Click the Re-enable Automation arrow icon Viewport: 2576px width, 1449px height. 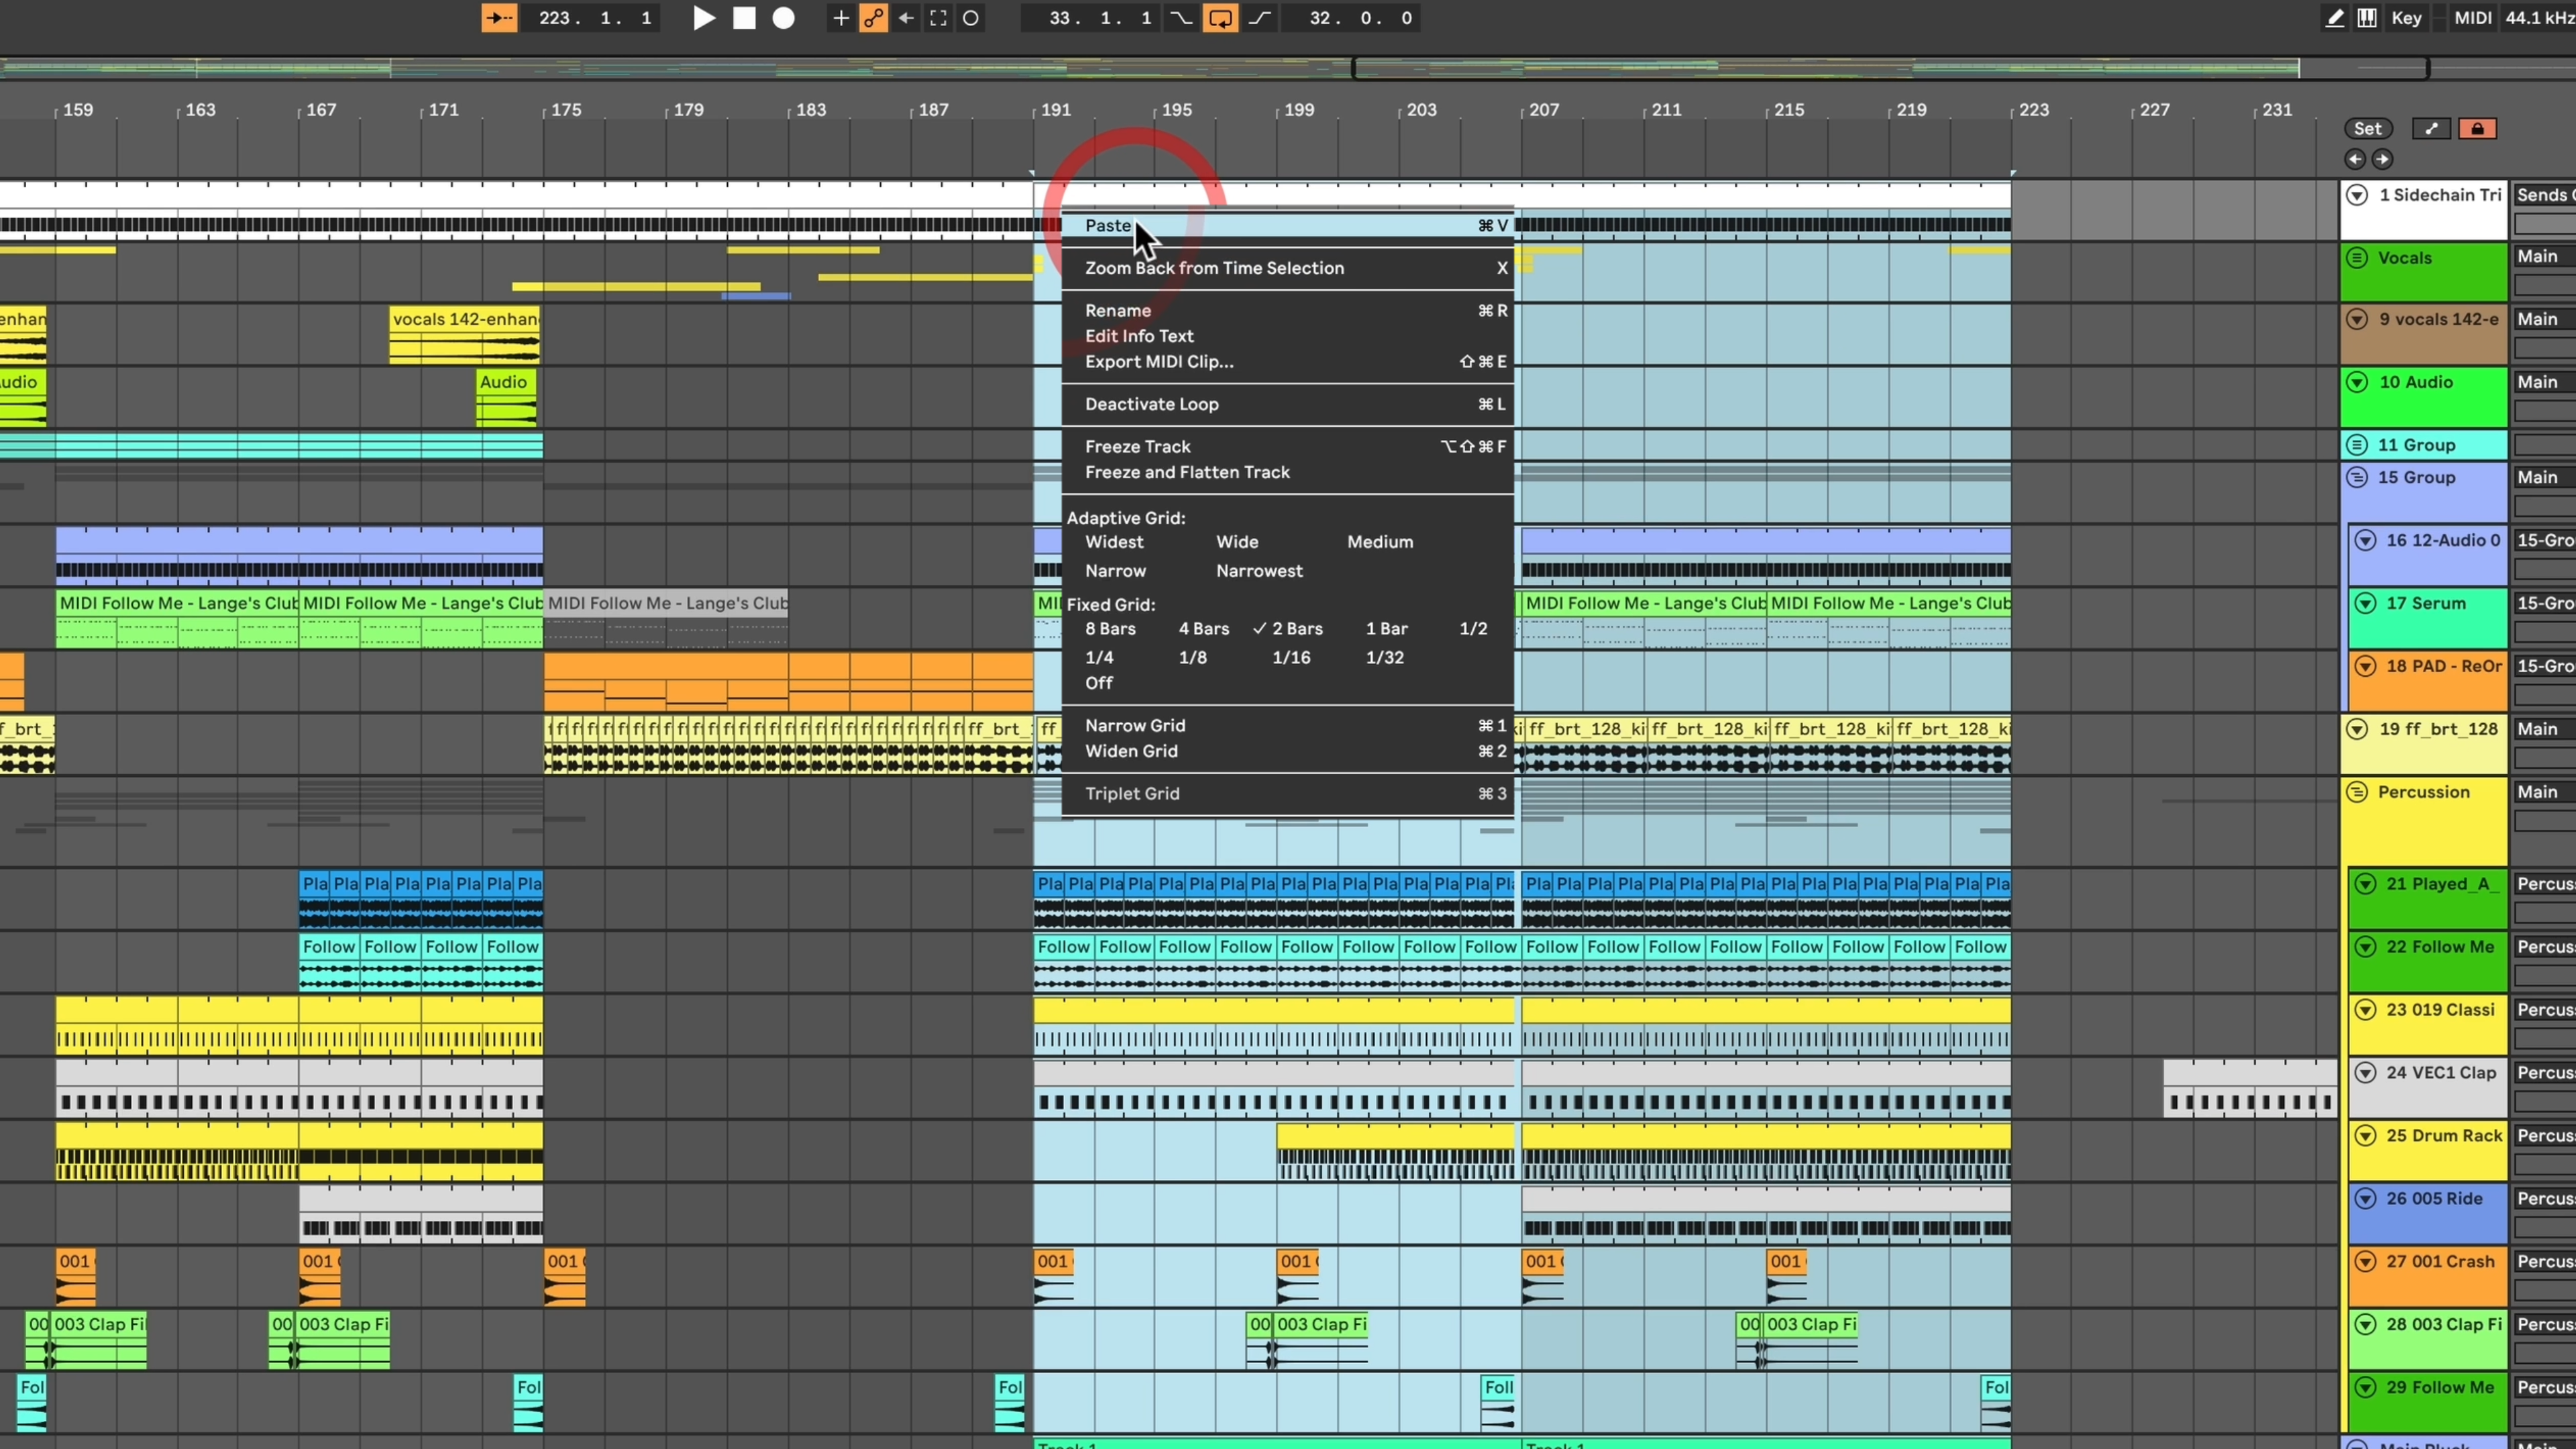coord(906,18)
